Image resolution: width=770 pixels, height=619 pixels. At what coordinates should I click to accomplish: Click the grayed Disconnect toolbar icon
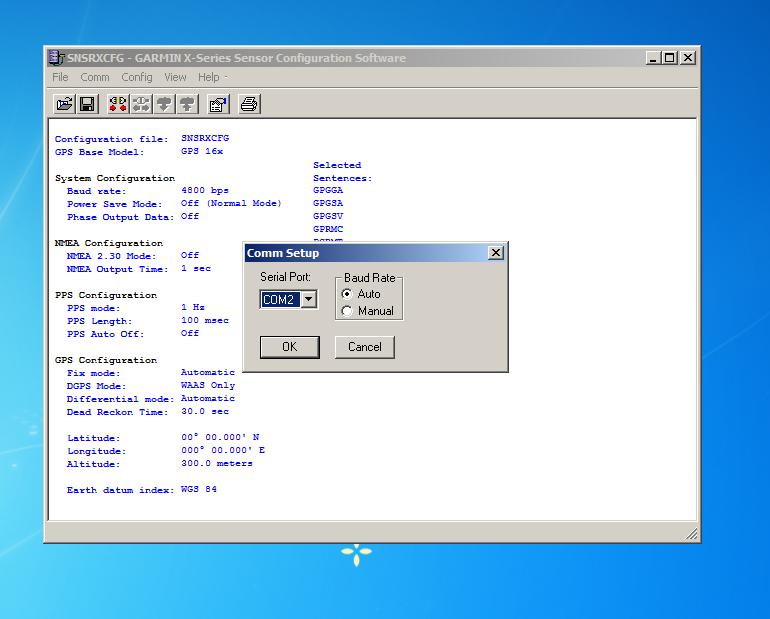(141, 104)
